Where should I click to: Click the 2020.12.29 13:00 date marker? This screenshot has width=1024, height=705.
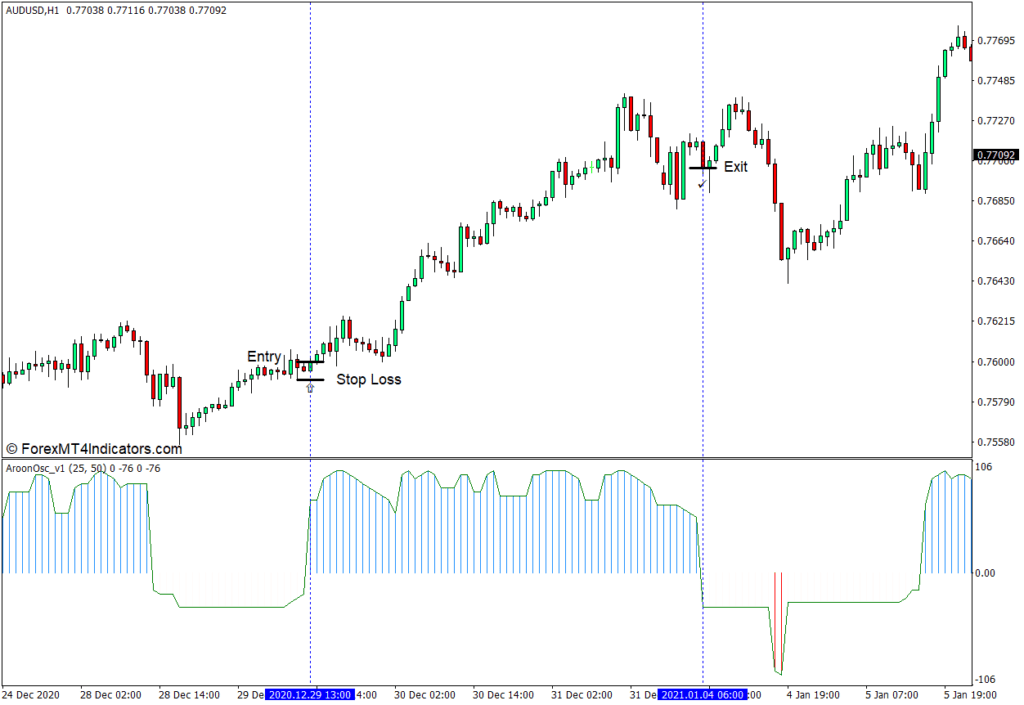[310, 694]
